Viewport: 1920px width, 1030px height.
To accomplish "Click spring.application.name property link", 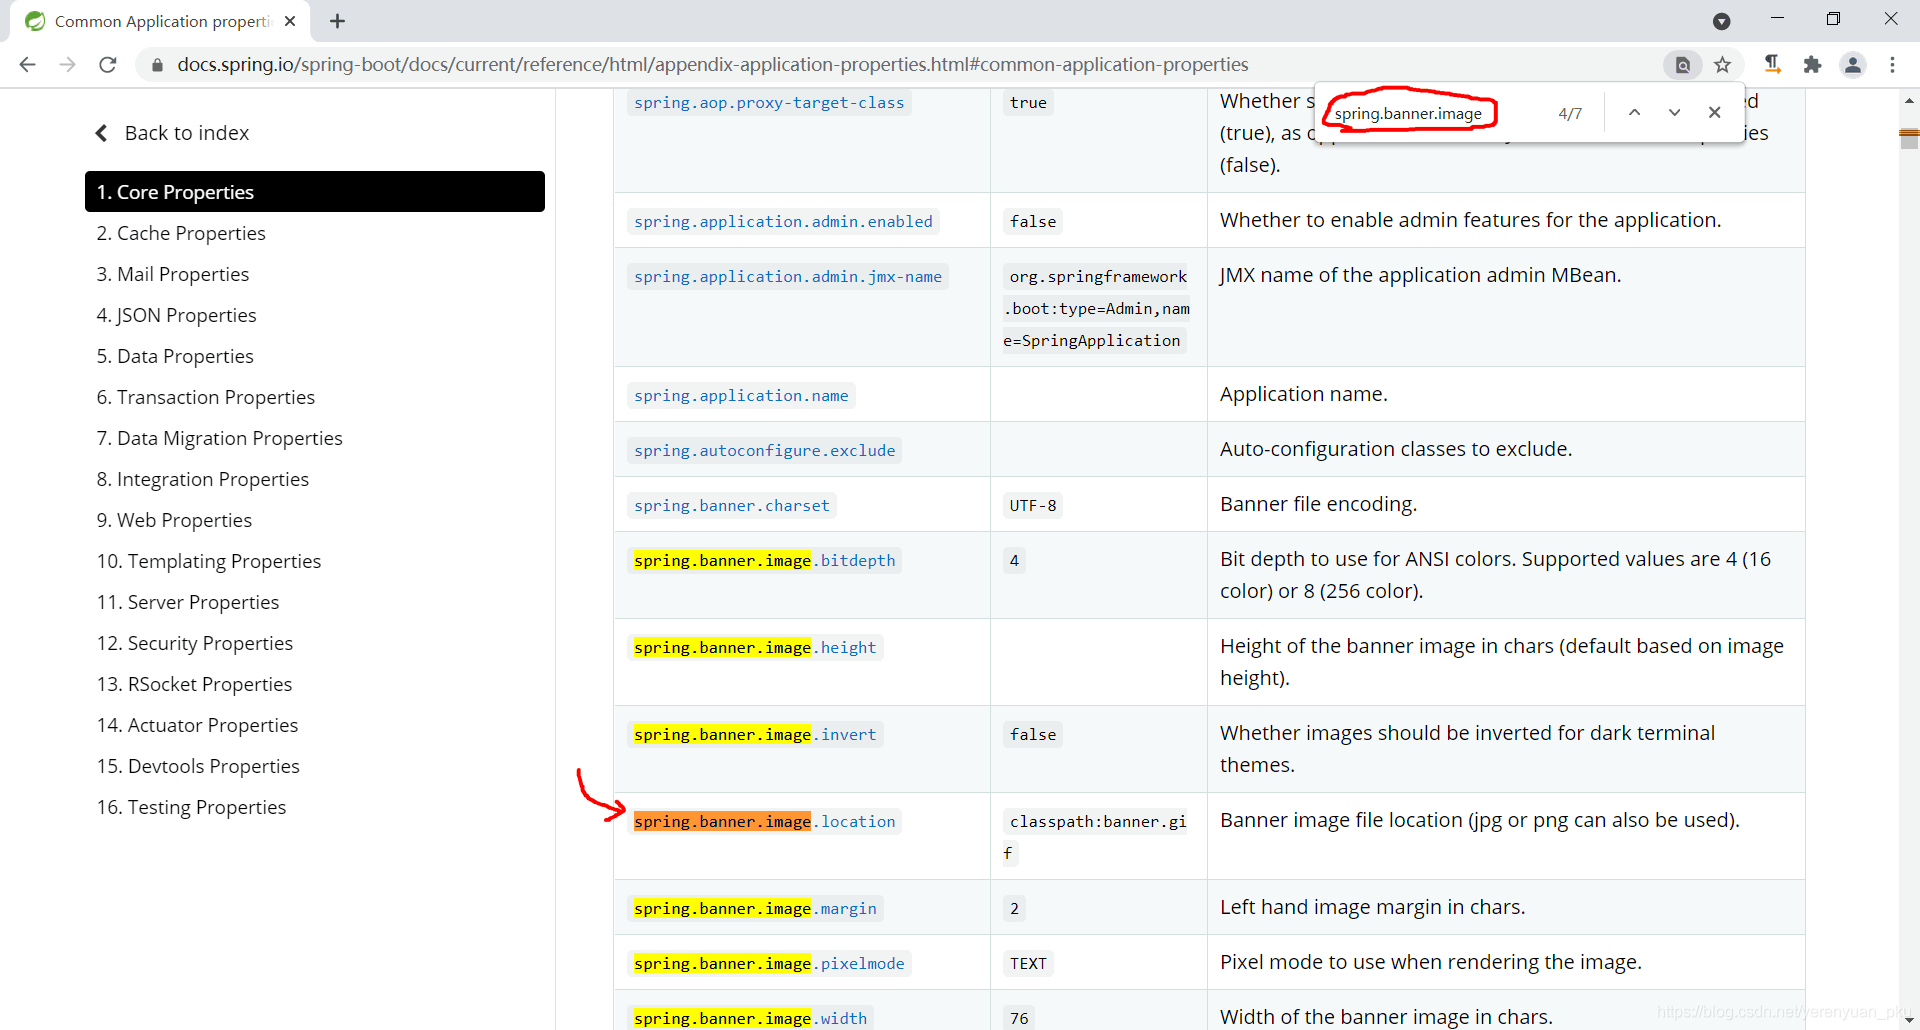I will (x=741, y=396).
